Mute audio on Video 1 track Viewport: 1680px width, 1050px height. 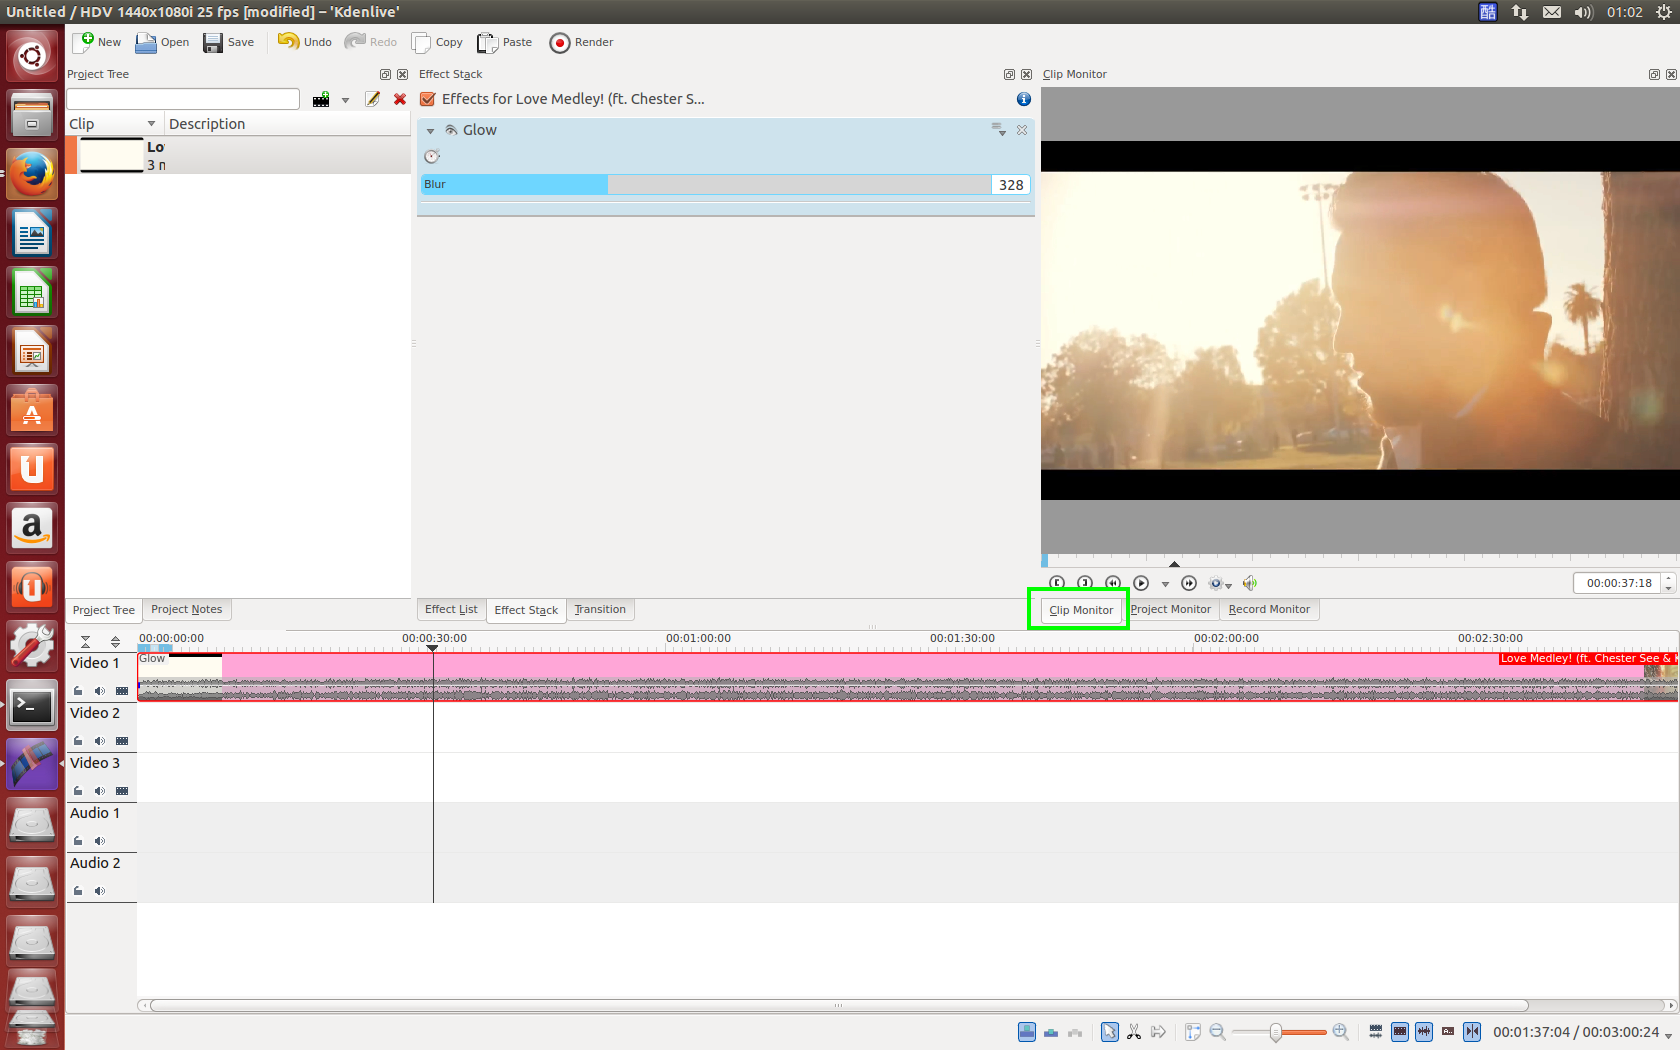[100, 691]
